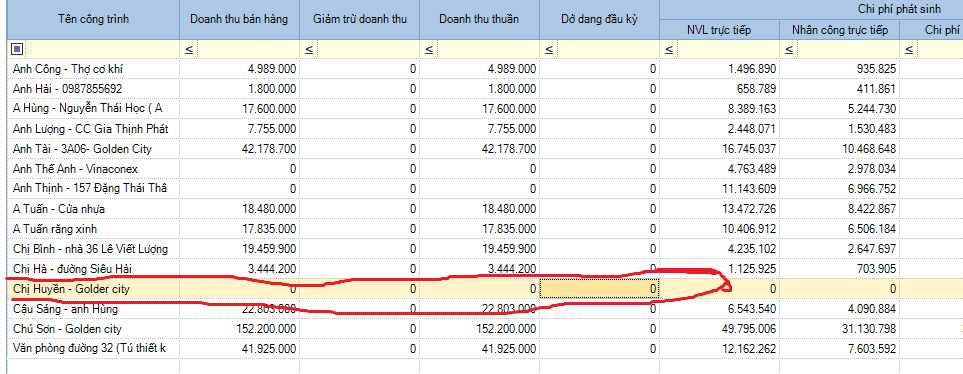Click Nhân công cell 7.603.592
963x374 pixels.
coord(839,349)
